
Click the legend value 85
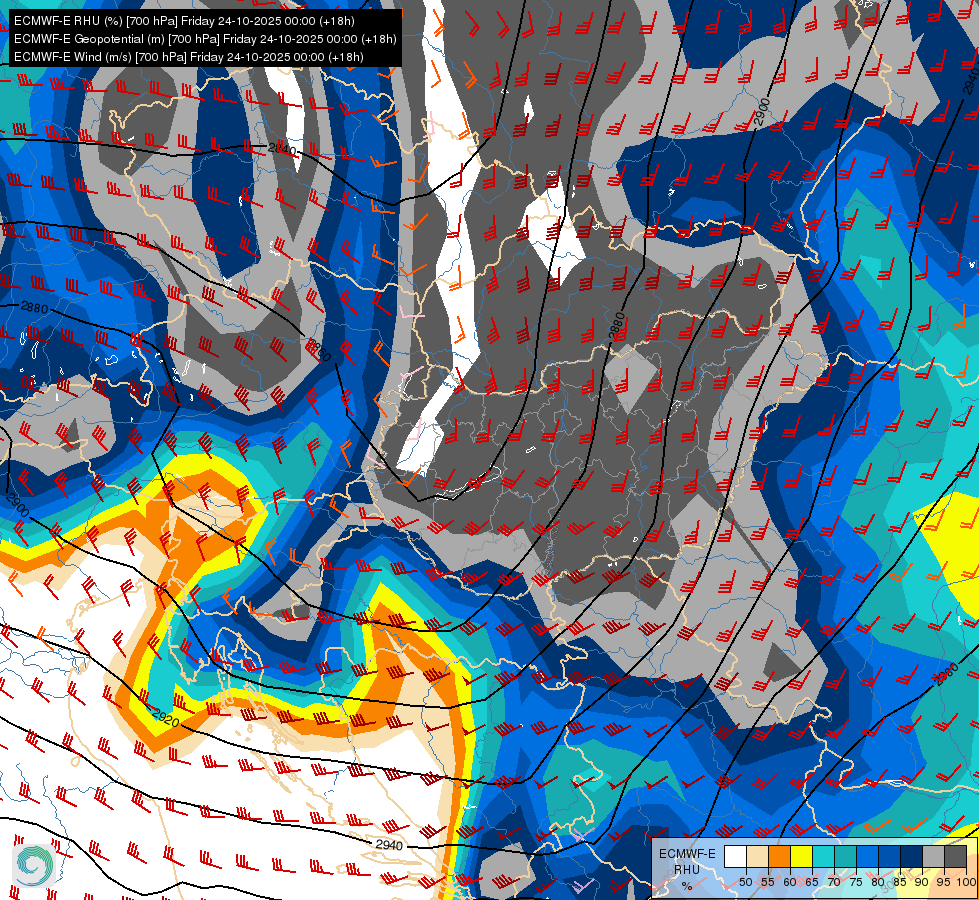[900, 882]
